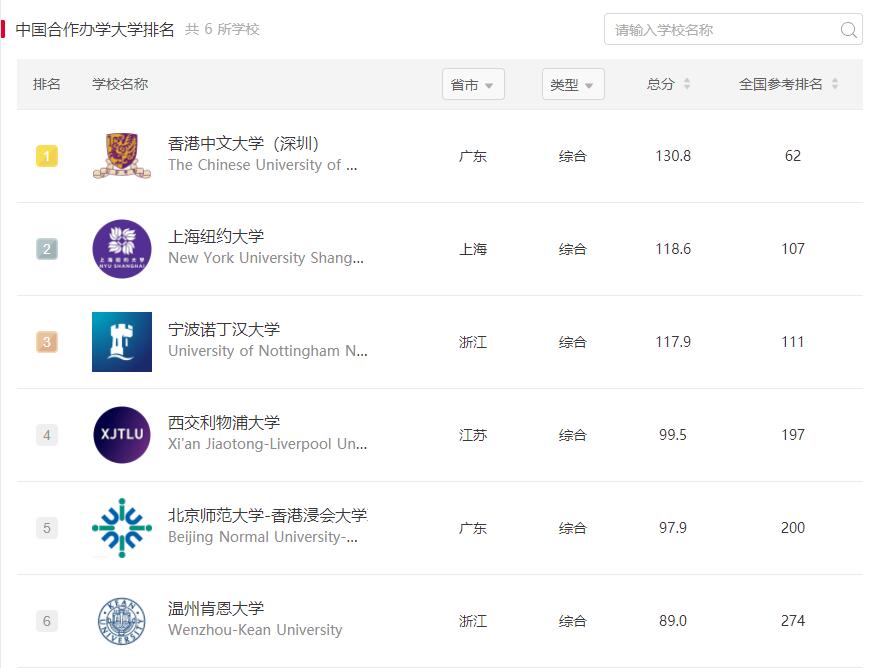Open 香港中文大学（深圳） school link

click(x=244, y=144)
